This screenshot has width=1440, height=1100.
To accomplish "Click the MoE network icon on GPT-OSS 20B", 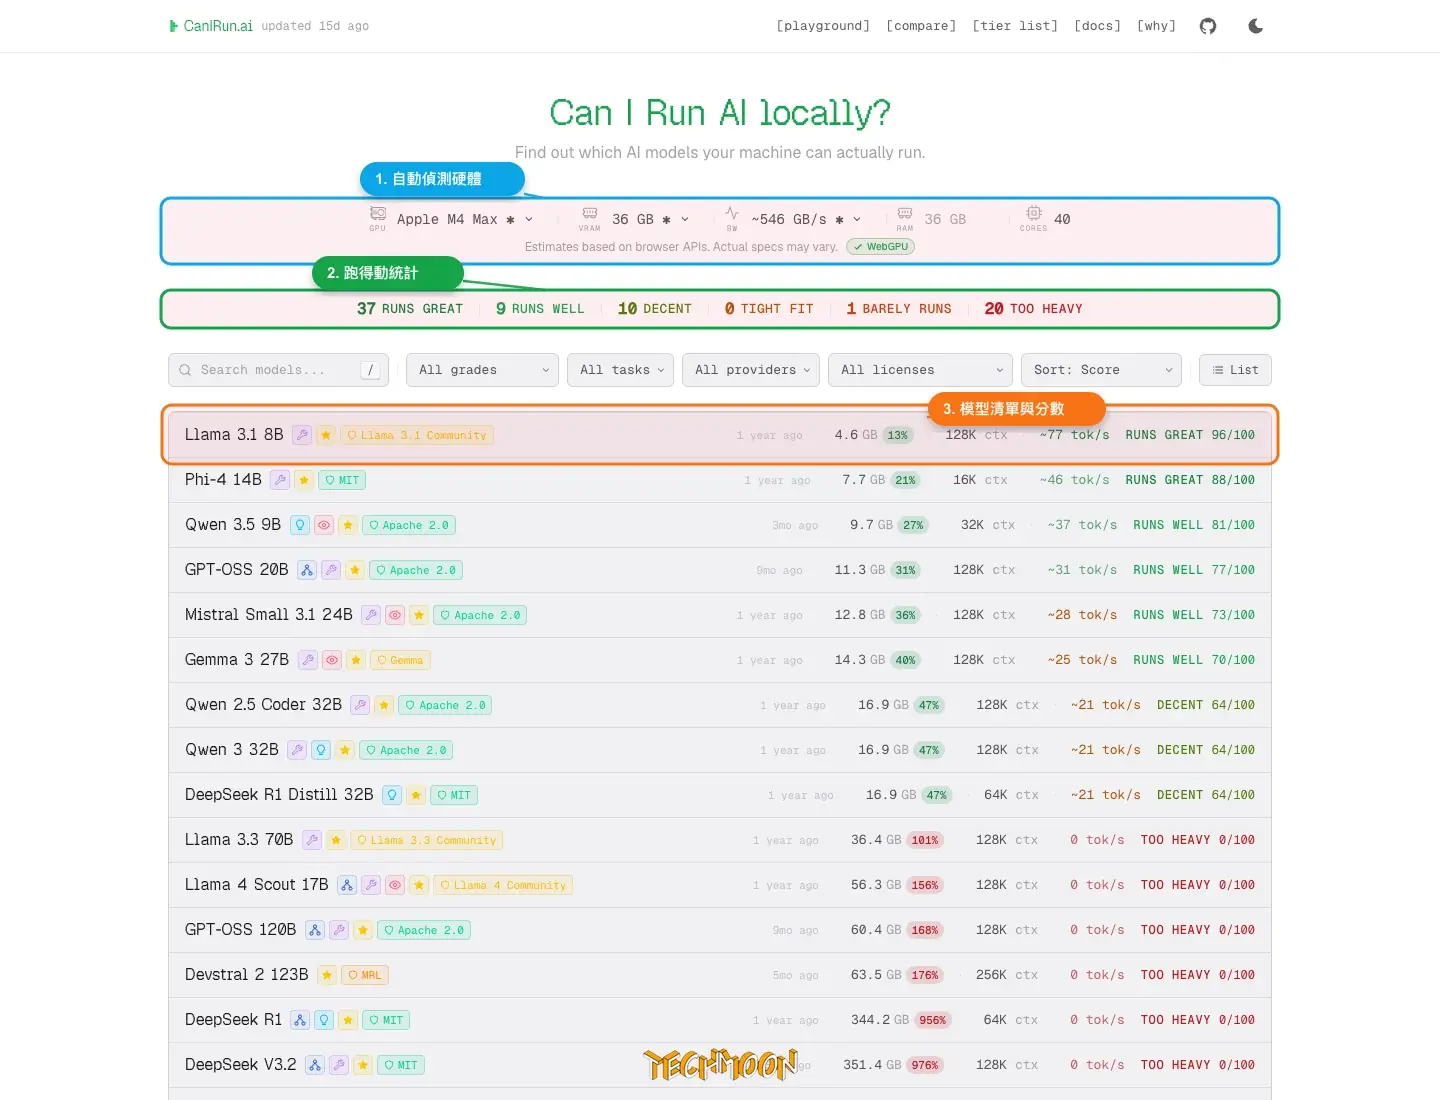I will click(307, 570).
